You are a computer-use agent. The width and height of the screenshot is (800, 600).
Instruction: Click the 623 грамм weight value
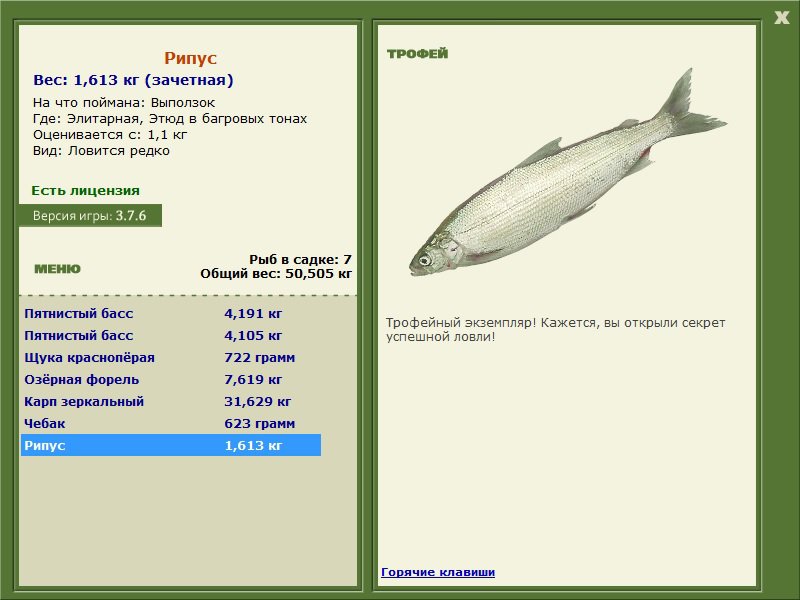point(260,423)
